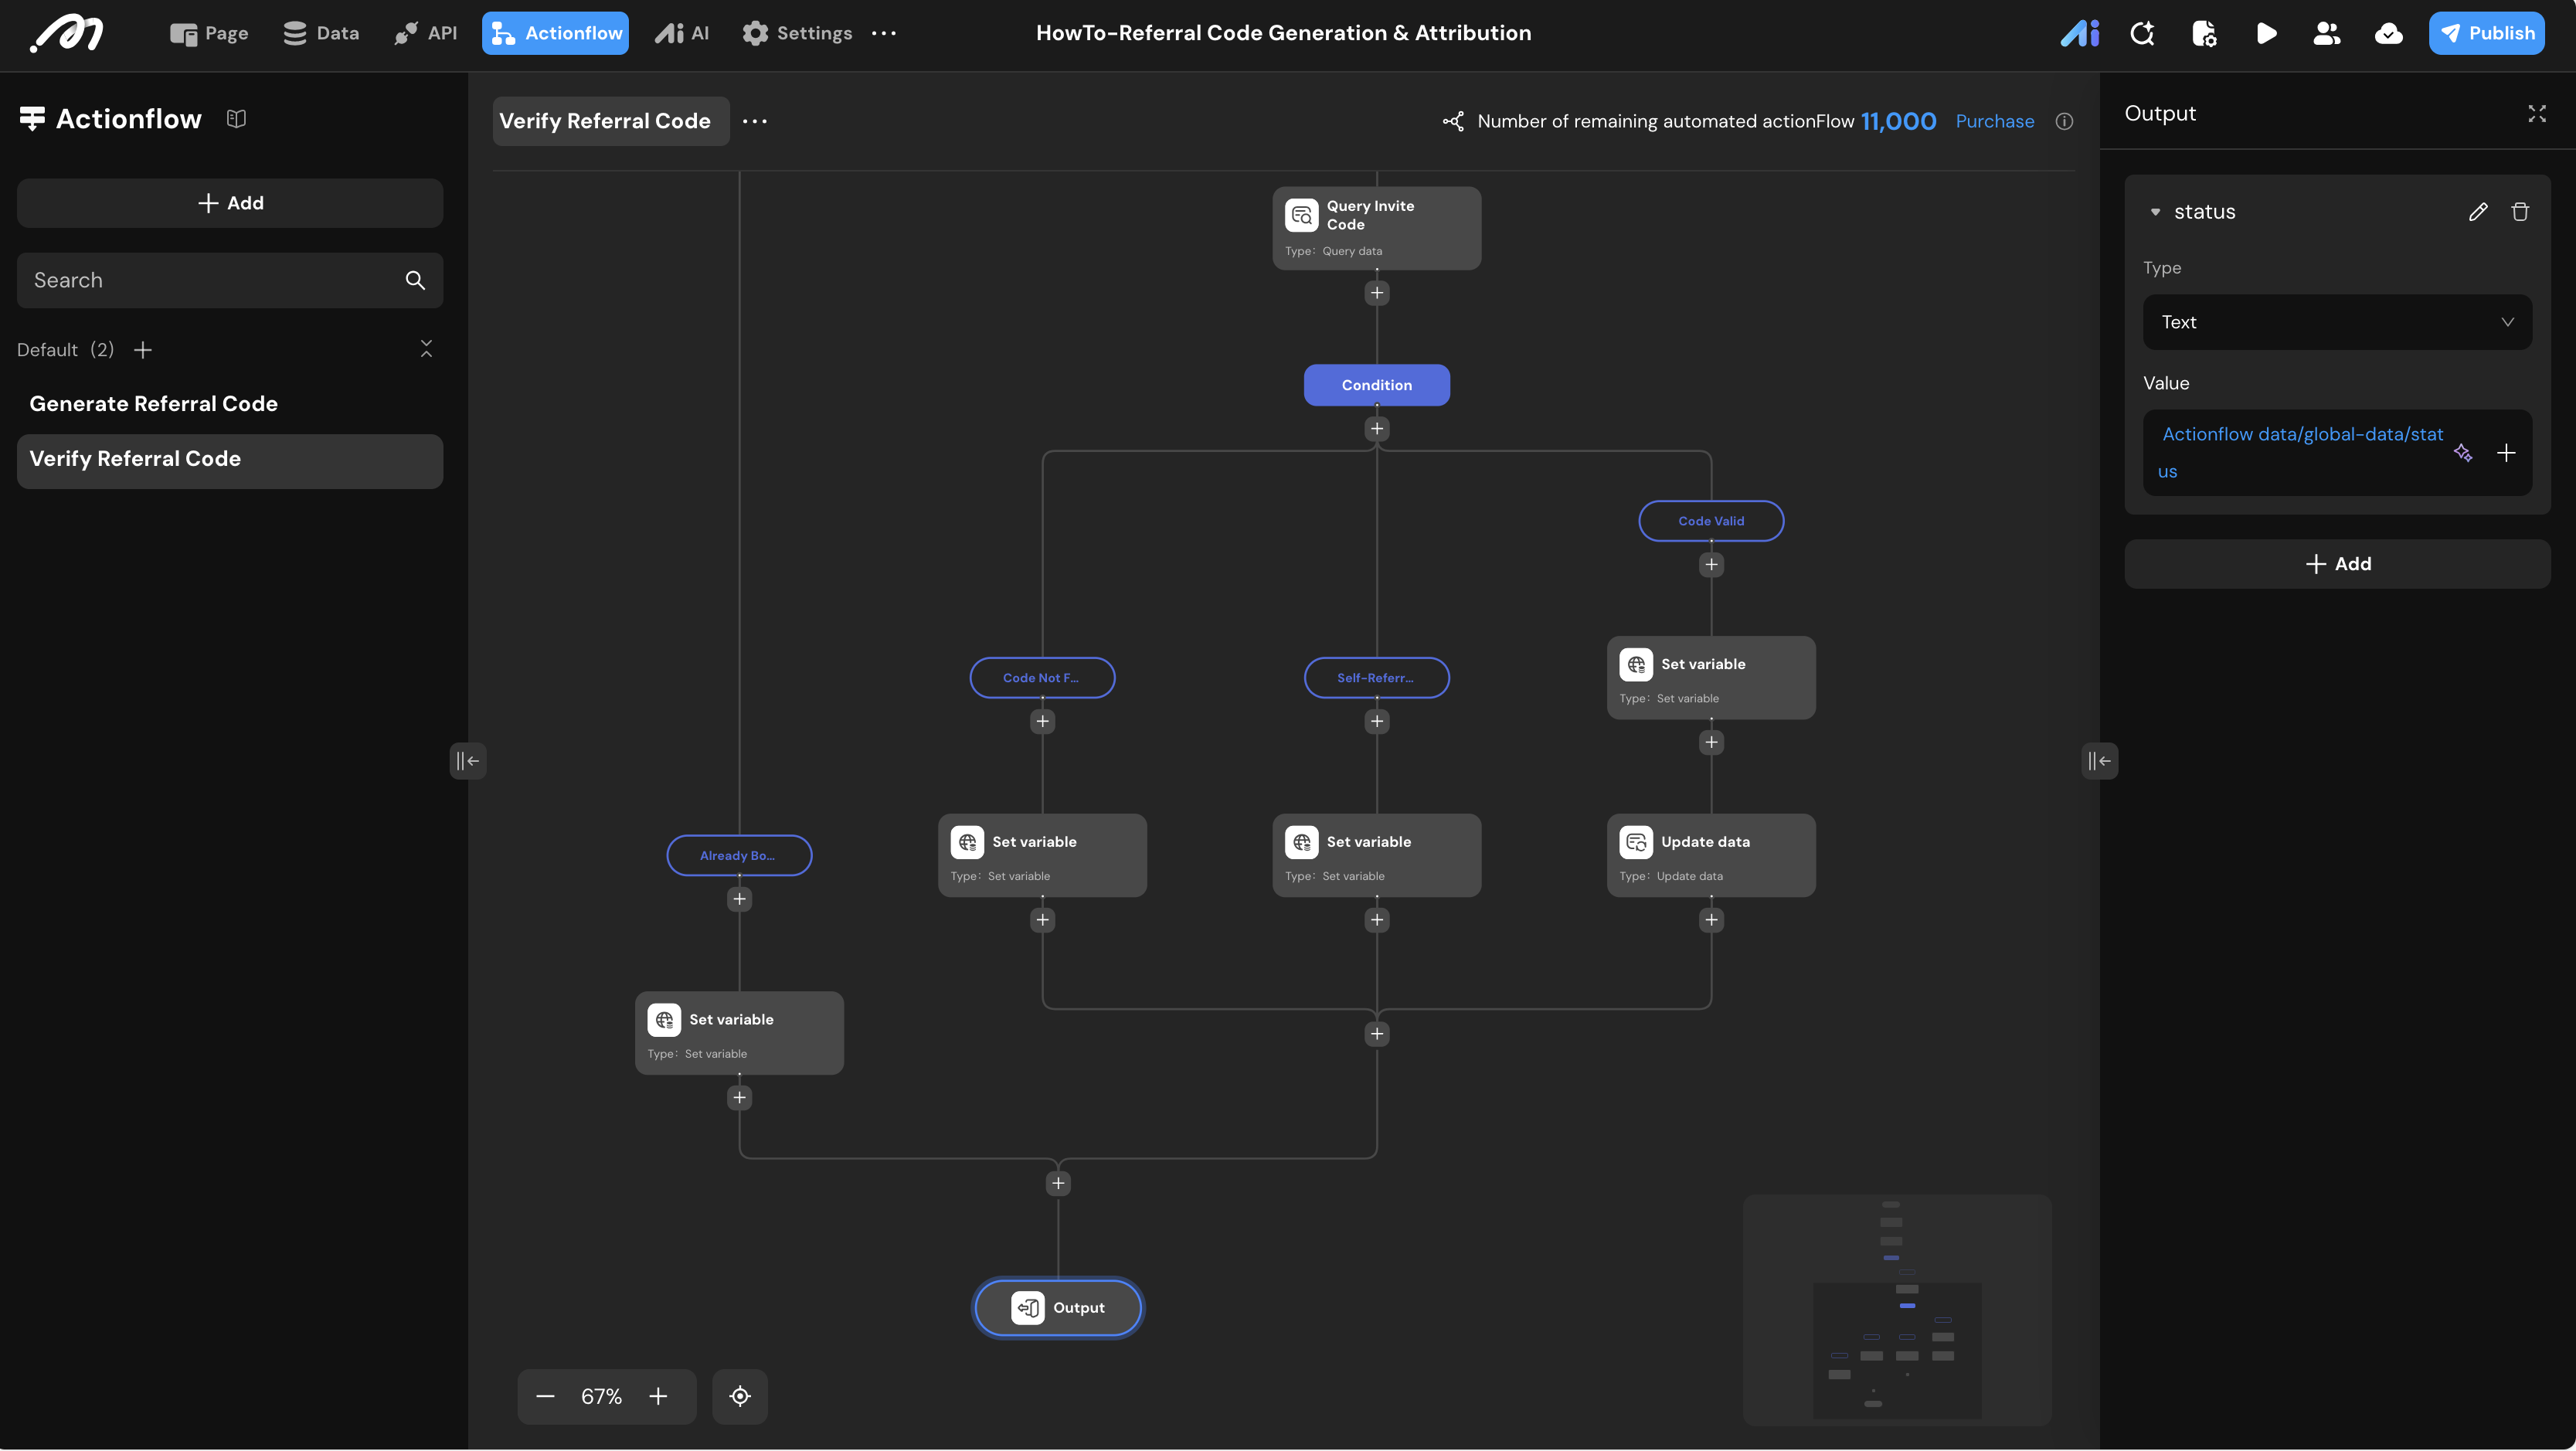Open the Type dropdown showing Text
Image resolution: width=2576 pixels, height=1451 pixels.
pos(2336,322)
